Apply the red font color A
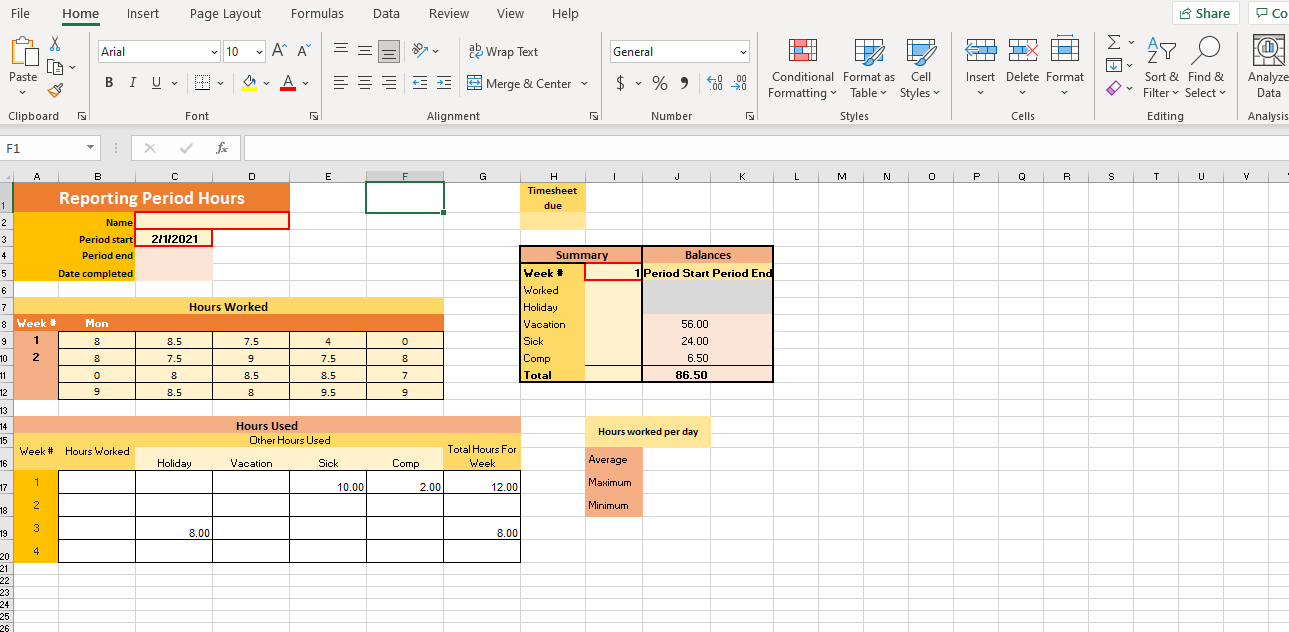This screenshot has height=632, width=1289. [287, 83]
